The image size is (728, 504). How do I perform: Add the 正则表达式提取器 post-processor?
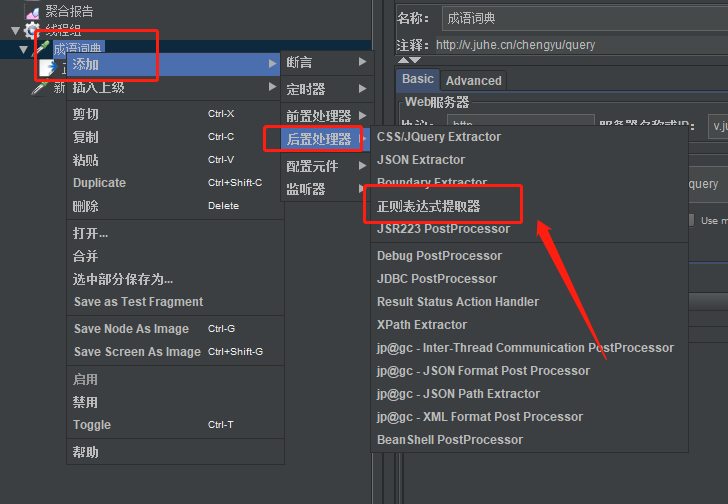[529, 206]
